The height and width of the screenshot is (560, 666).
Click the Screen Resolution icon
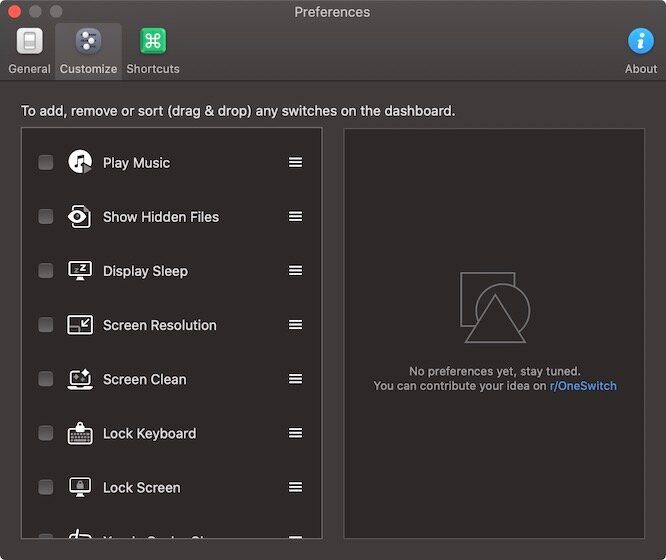80,325
